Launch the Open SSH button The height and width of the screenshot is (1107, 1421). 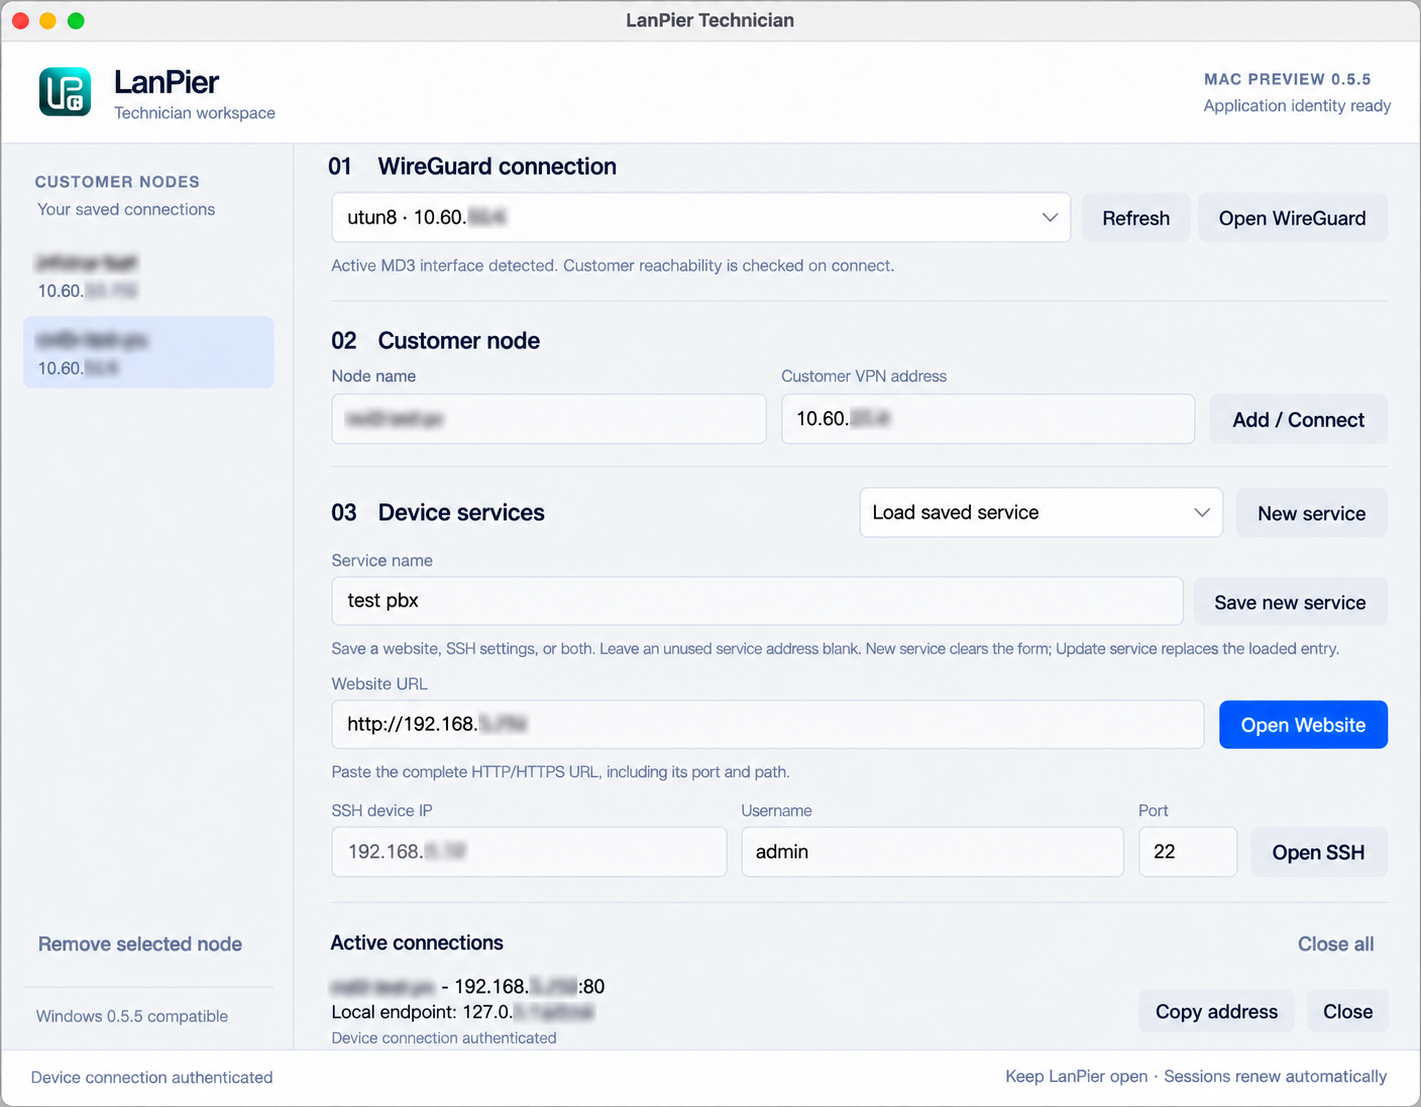1318,852
